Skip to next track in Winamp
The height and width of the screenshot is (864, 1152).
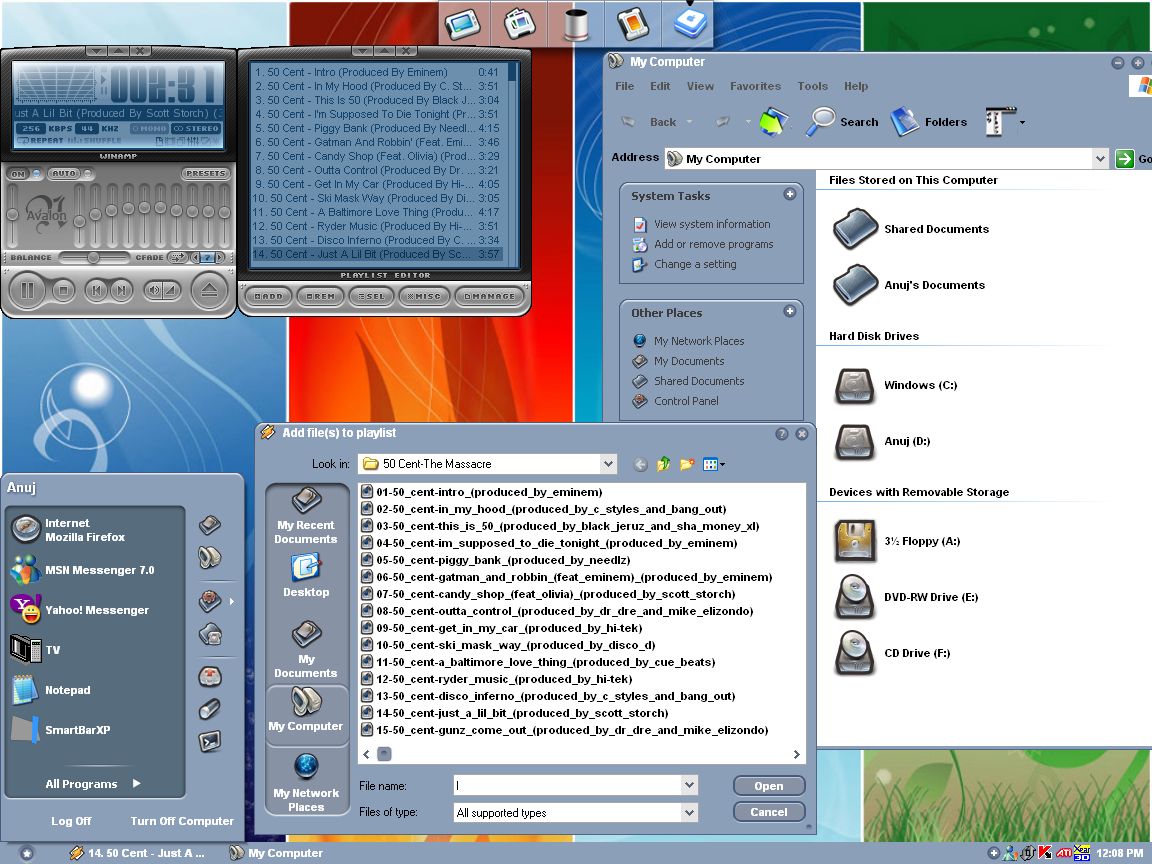[121, 291]
